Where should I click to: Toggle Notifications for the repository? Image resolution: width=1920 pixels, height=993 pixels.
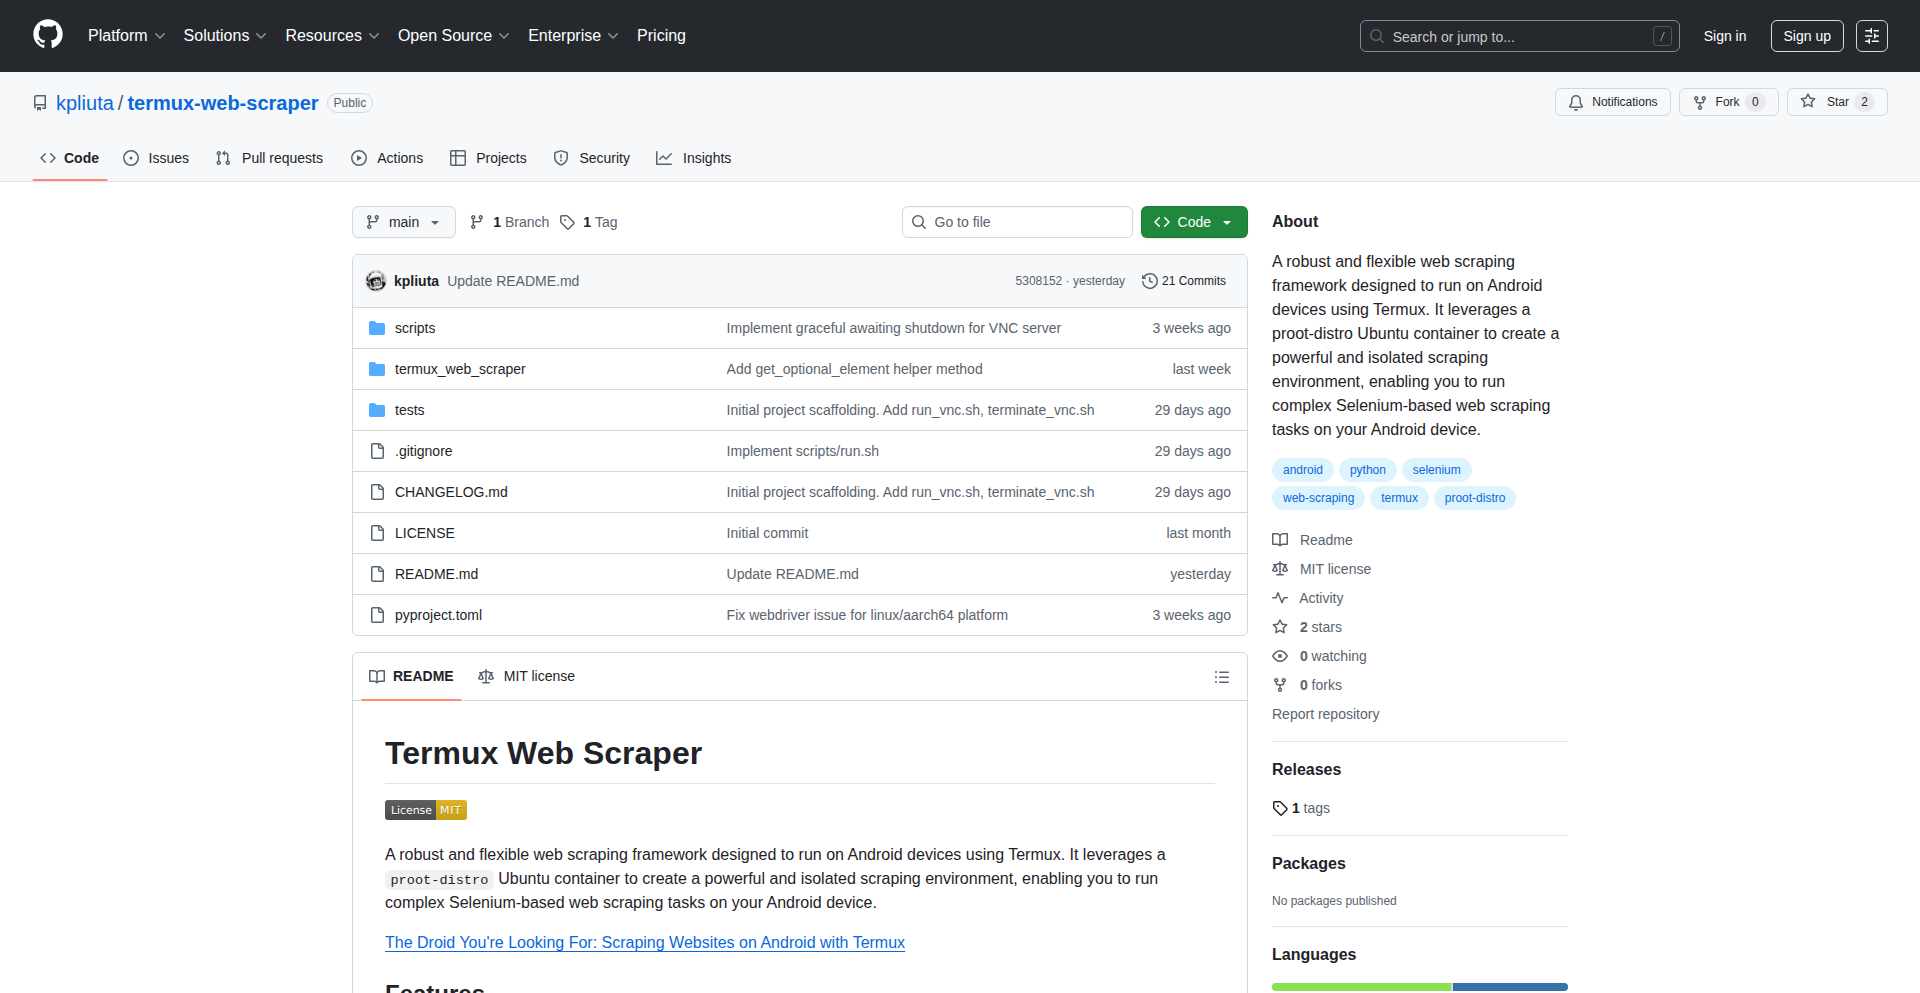[x=1612, y=102]
